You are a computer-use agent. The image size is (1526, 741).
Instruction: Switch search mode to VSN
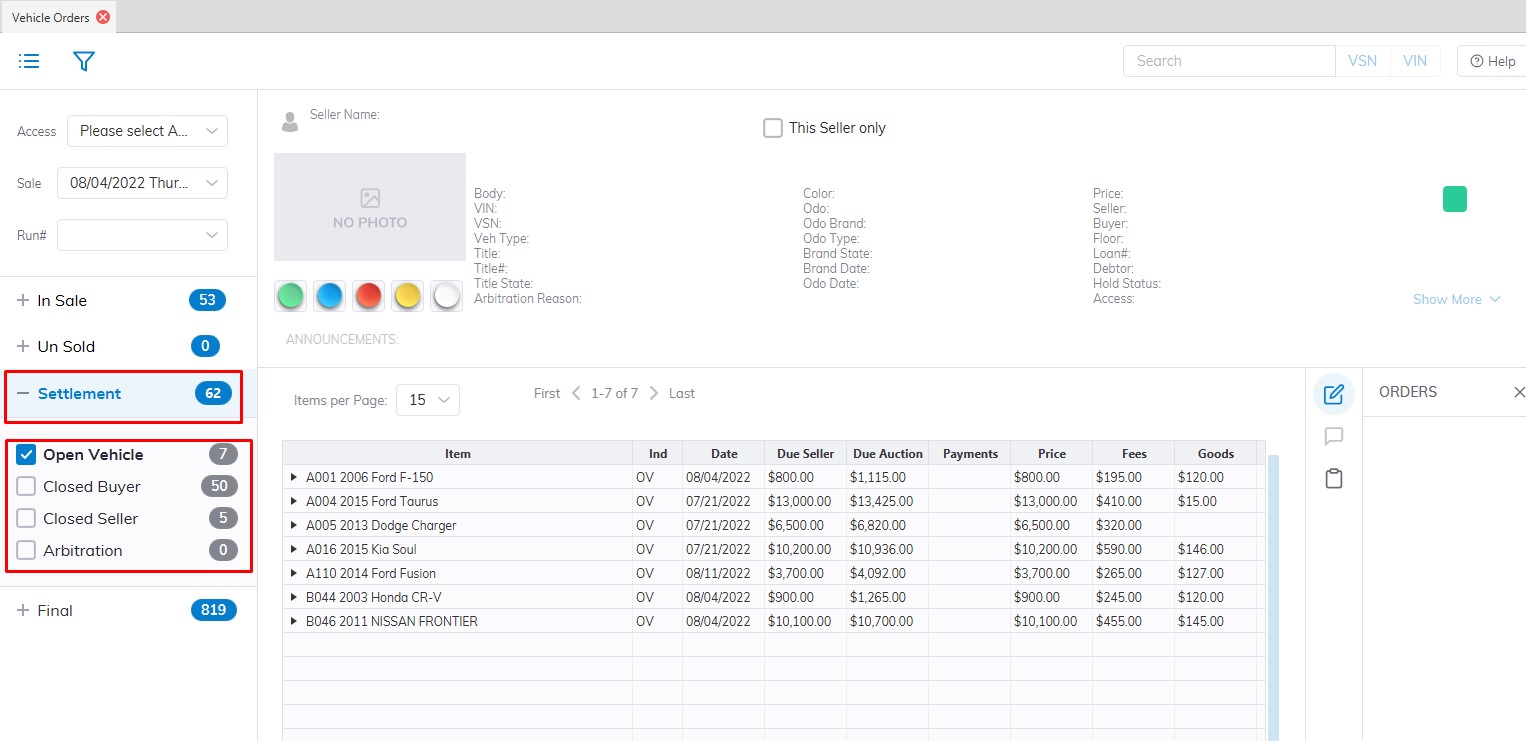1362,61
